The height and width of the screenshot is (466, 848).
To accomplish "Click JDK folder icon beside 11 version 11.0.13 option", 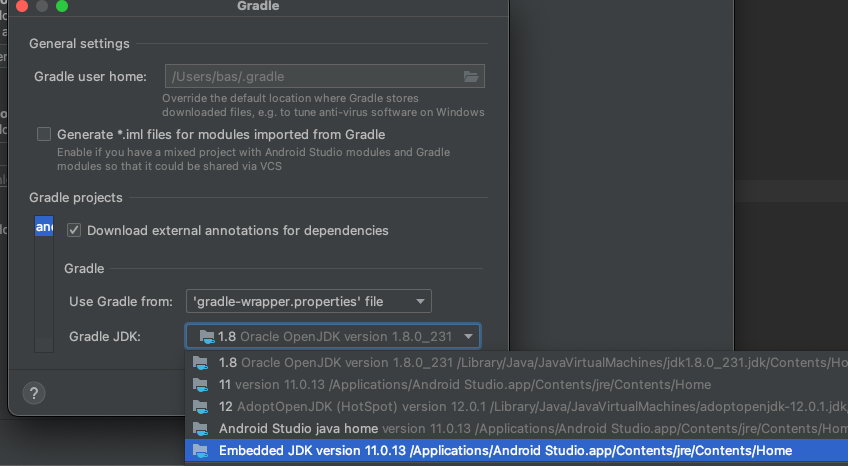I will (x=201, y=385).
